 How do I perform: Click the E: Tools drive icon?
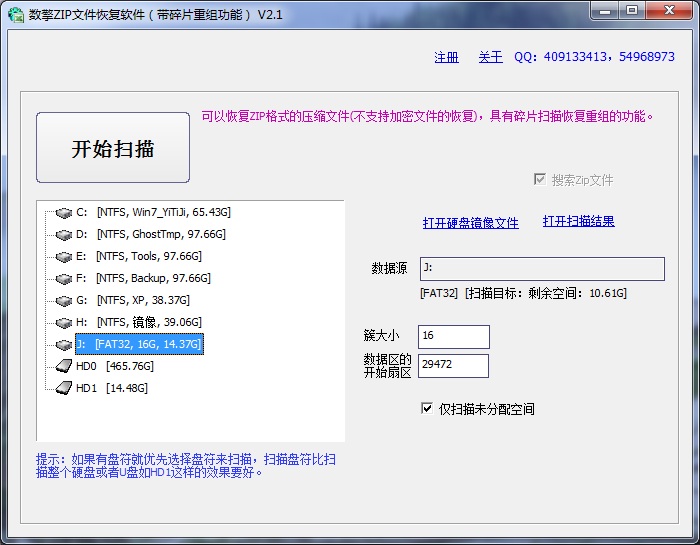click(63, 257)
